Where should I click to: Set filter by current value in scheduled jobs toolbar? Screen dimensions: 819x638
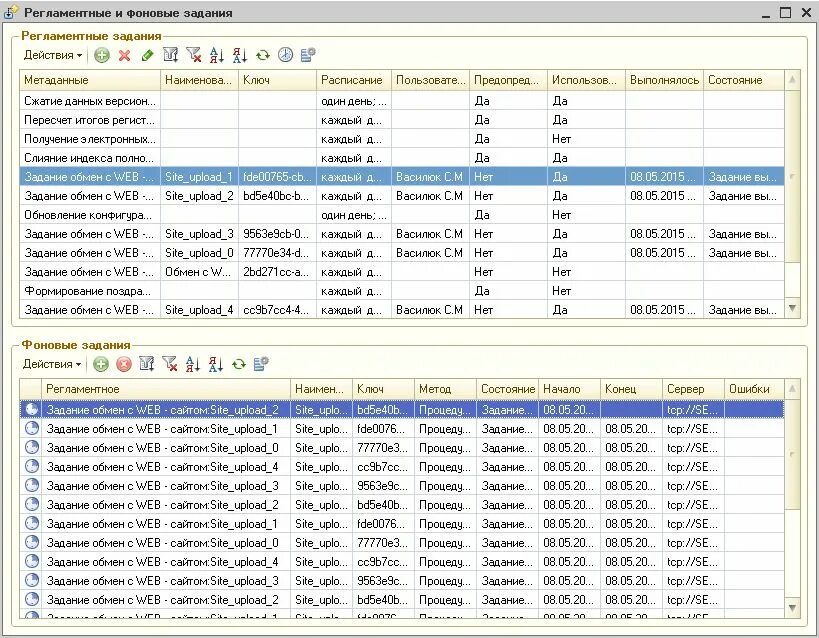pyautogui.click(x=170, y=55)
